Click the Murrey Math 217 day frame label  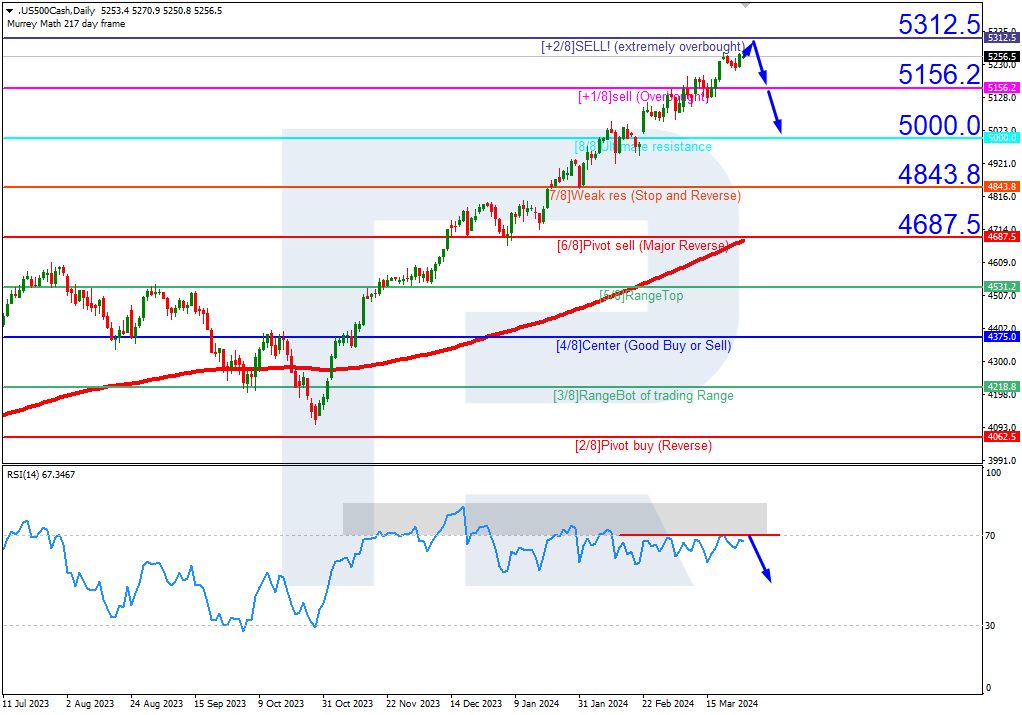click(66, 24)
